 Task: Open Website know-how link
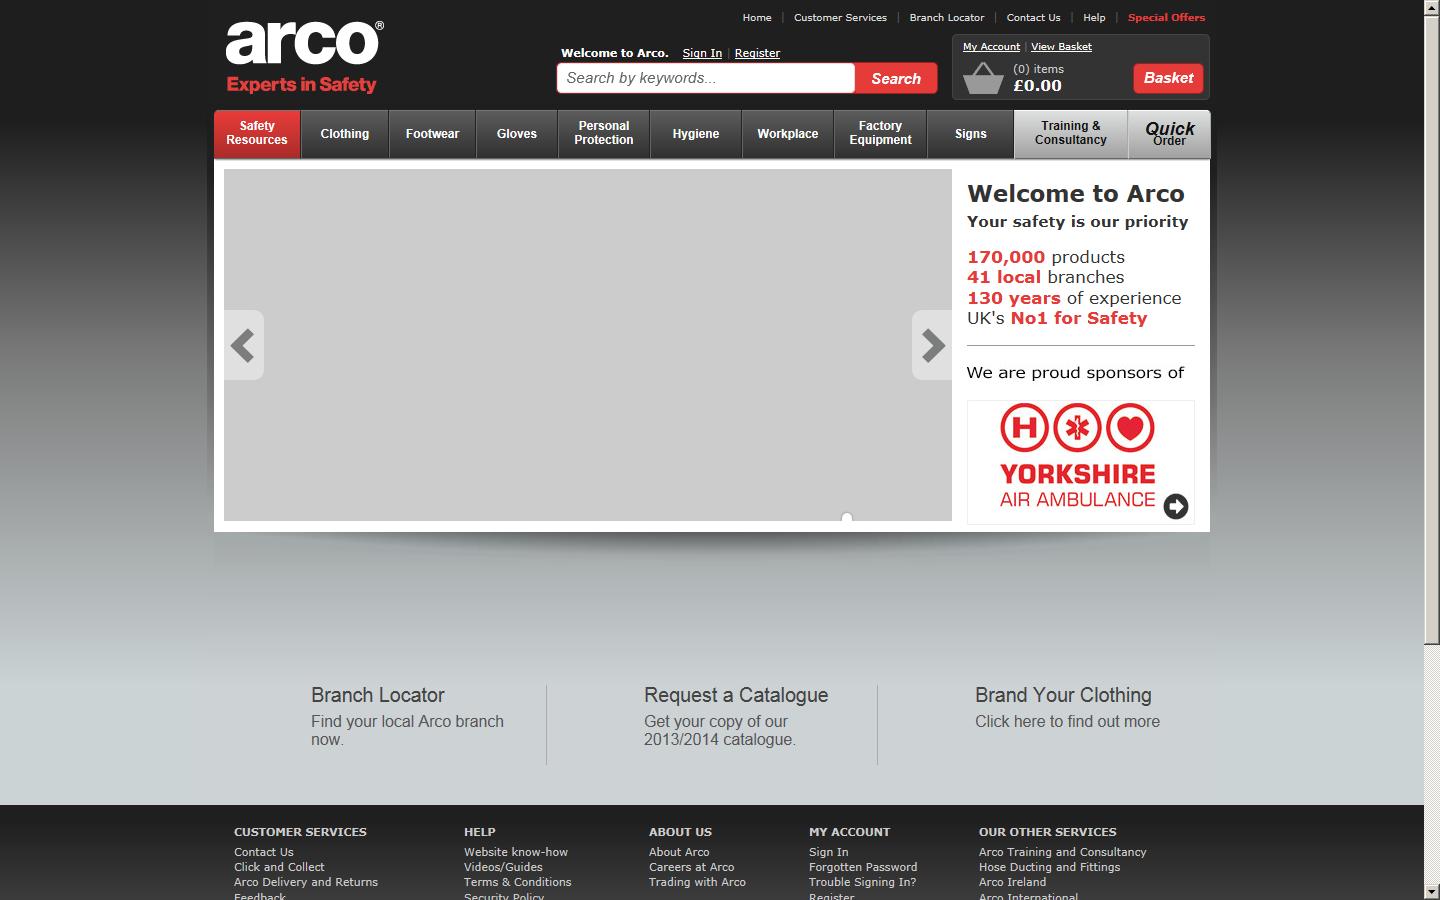tap(516, 852)
